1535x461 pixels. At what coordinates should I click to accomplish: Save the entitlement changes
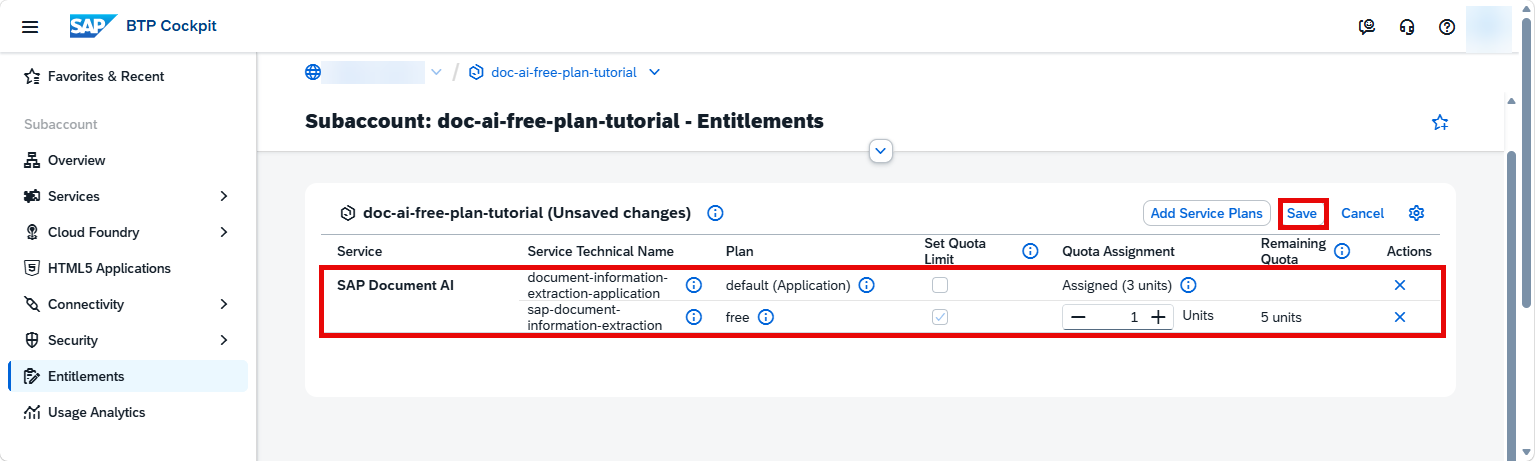click(x=1302, y=213)
